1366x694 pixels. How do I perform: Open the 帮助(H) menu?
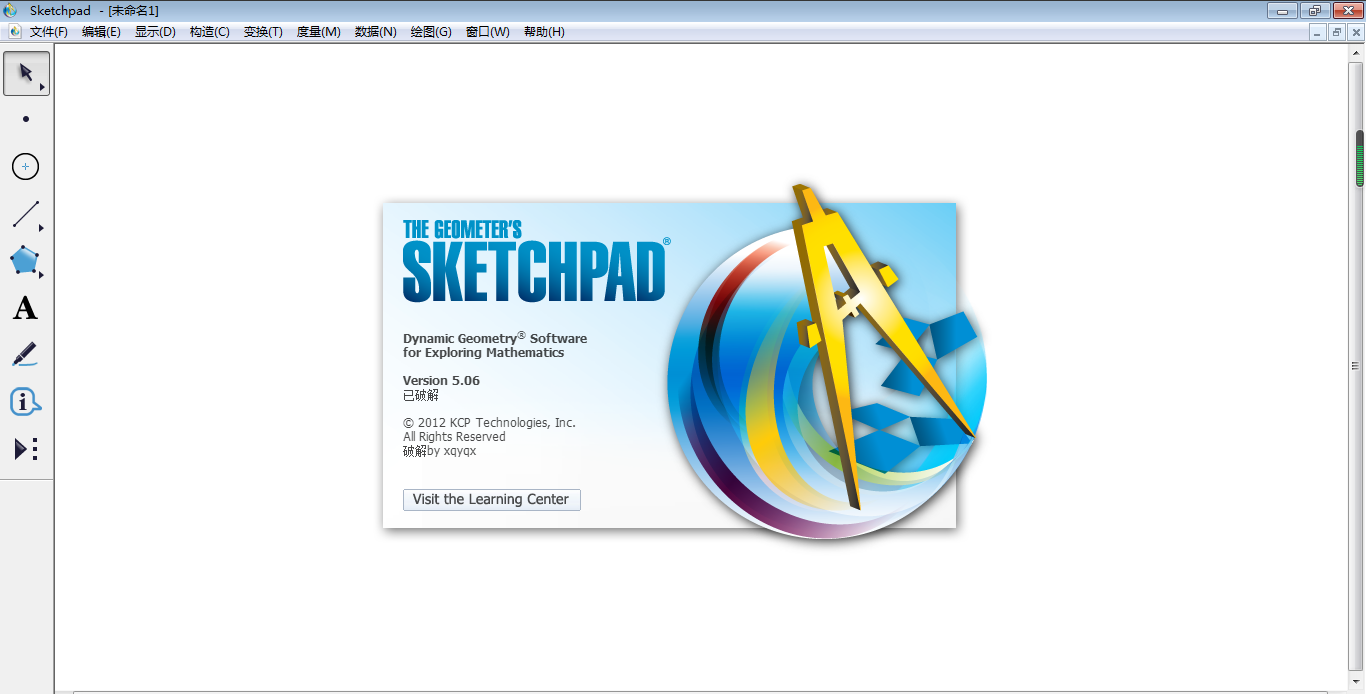[544, 32]
